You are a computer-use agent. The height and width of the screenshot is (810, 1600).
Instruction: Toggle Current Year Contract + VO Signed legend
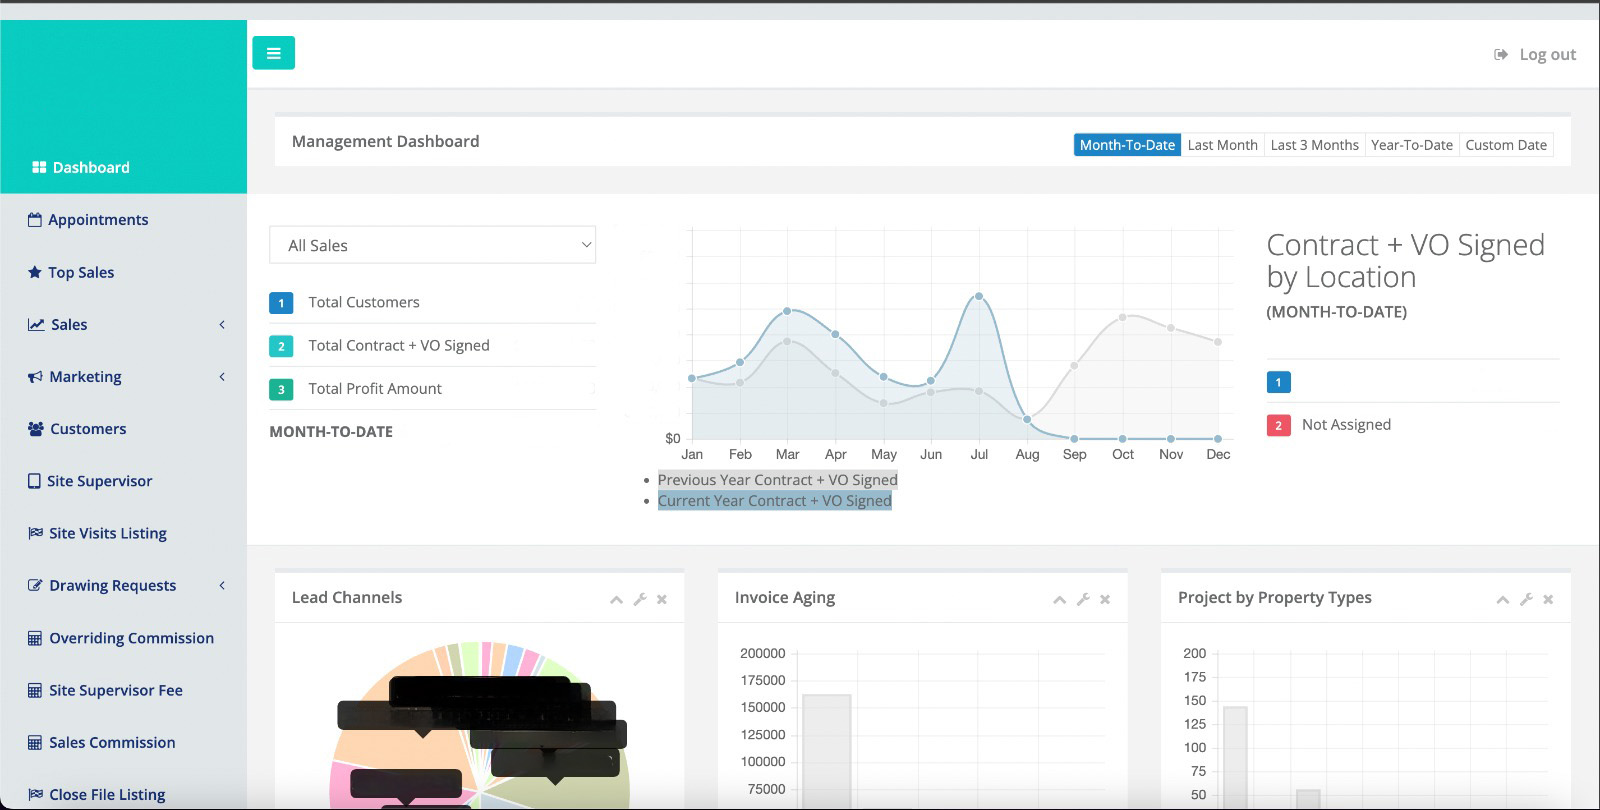pos(775,501)
